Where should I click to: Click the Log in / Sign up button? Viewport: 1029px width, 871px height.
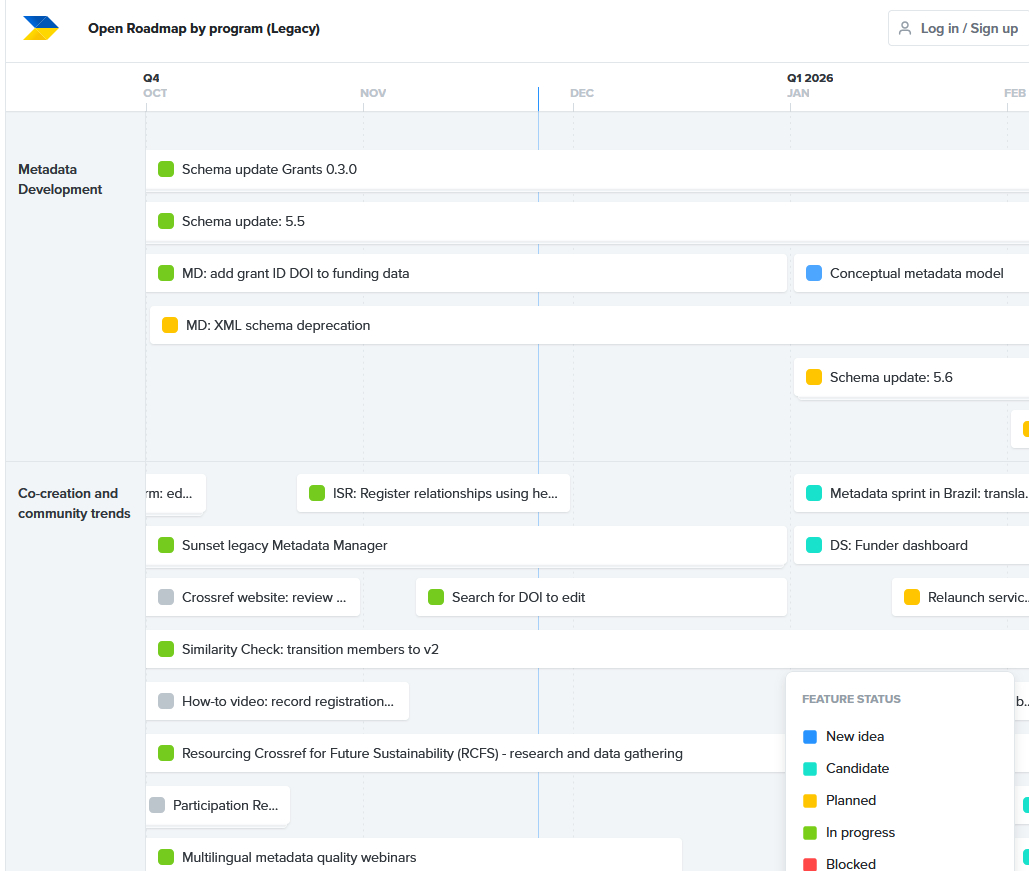[957, 28]
